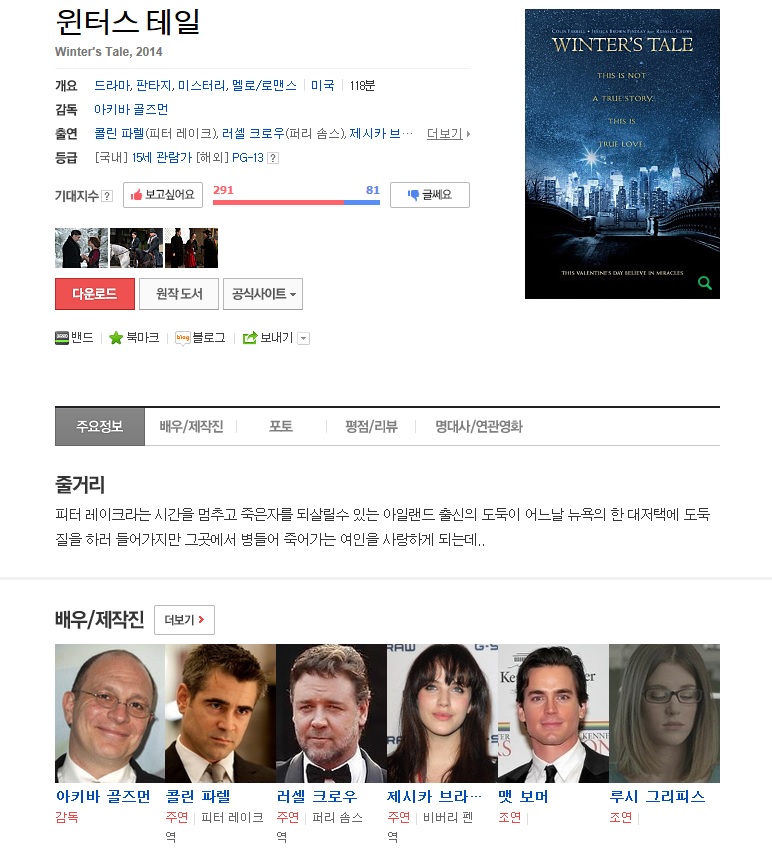This screenshot has width=772, height=854.
Task: Click the green star 북마크 icon
Action: coord(116,338)
